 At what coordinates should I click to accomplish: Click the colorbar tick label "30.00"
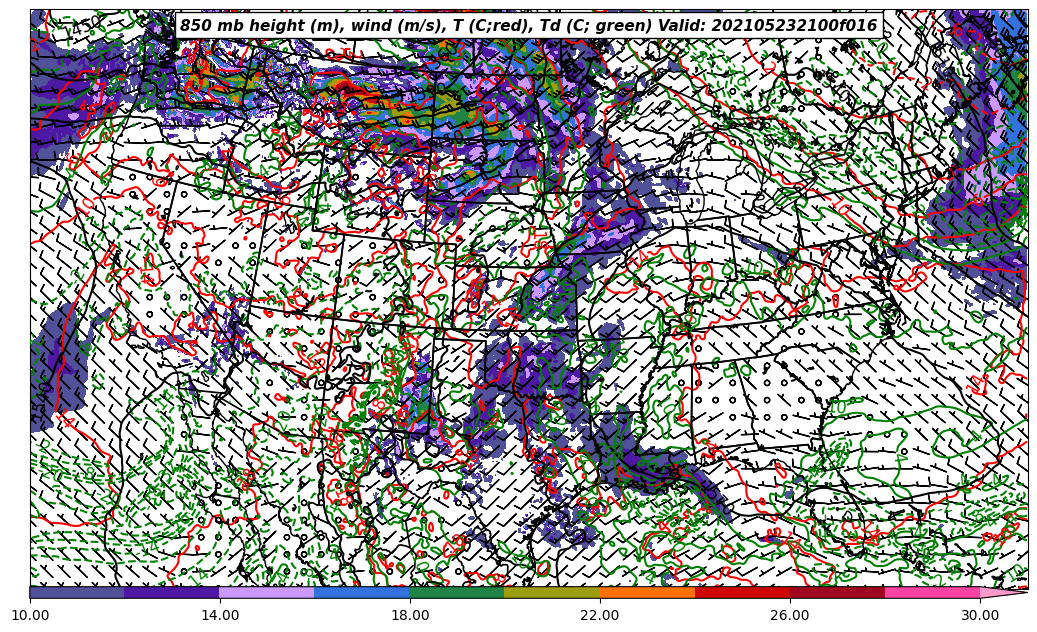click(980, 615)
